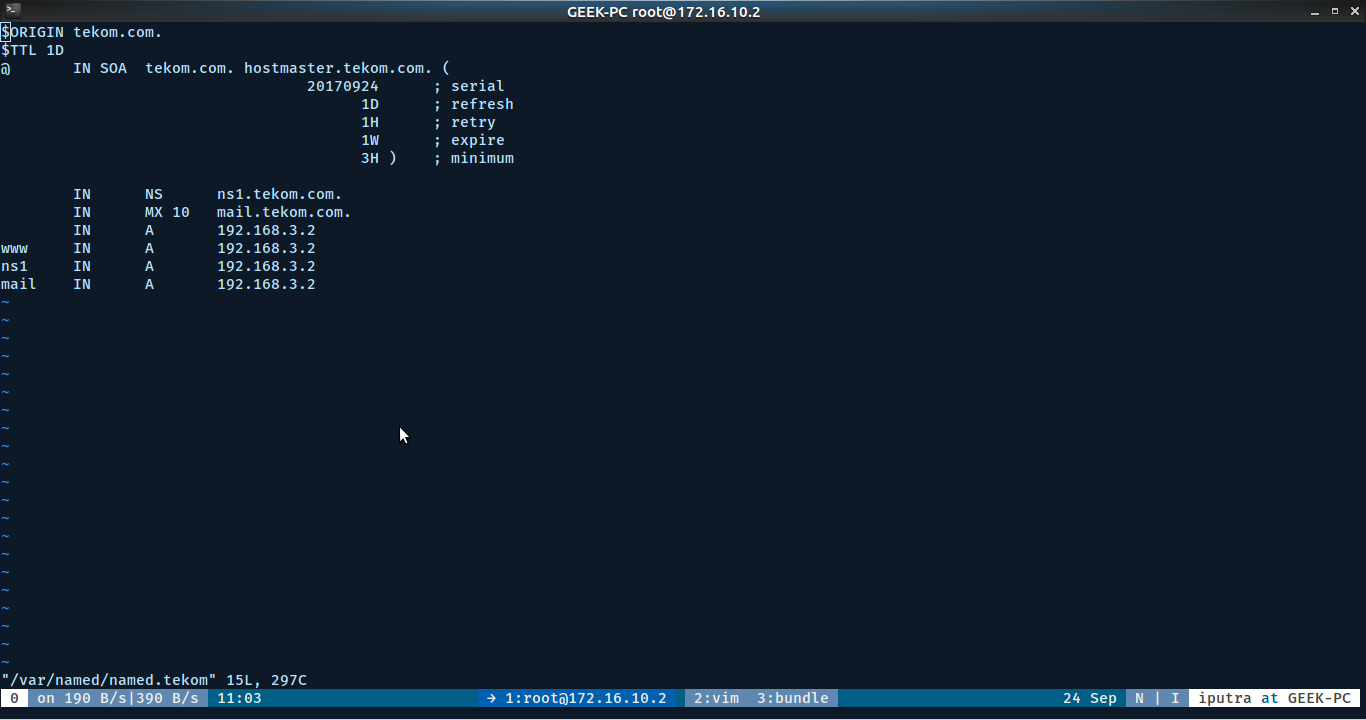Viewport: 1366px width, 720px height.
Task: Click the serial number 20170924
Action: click(343, 86)
